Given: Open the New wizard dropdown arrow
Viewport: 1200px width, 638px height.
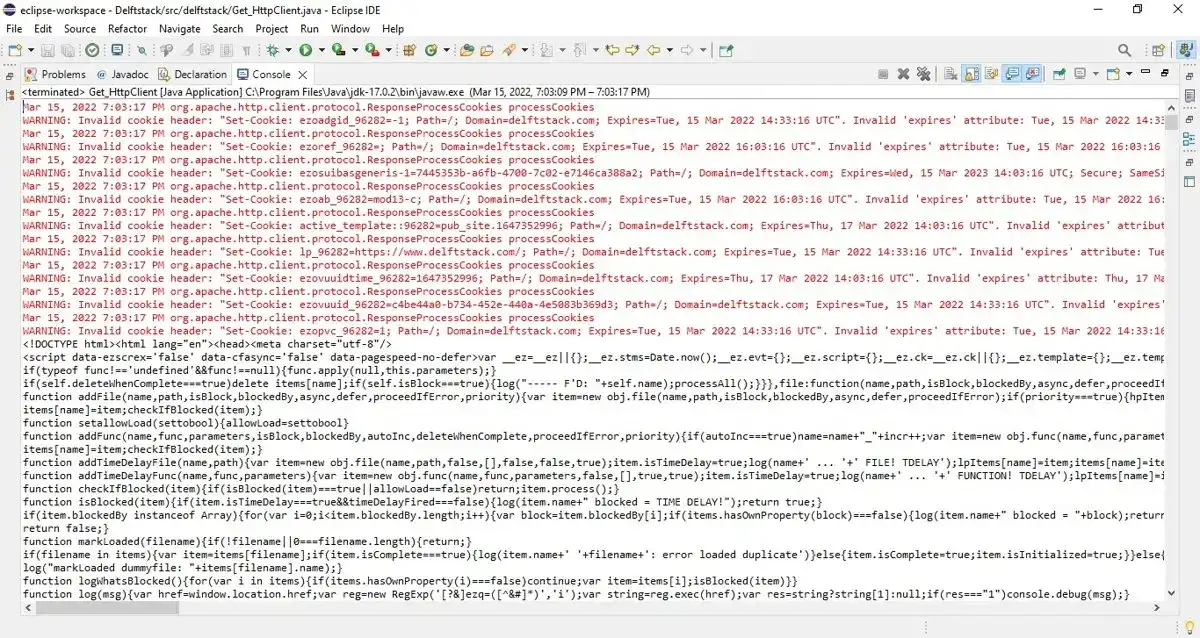Looking at the screenshot, I should coord(31,50).
